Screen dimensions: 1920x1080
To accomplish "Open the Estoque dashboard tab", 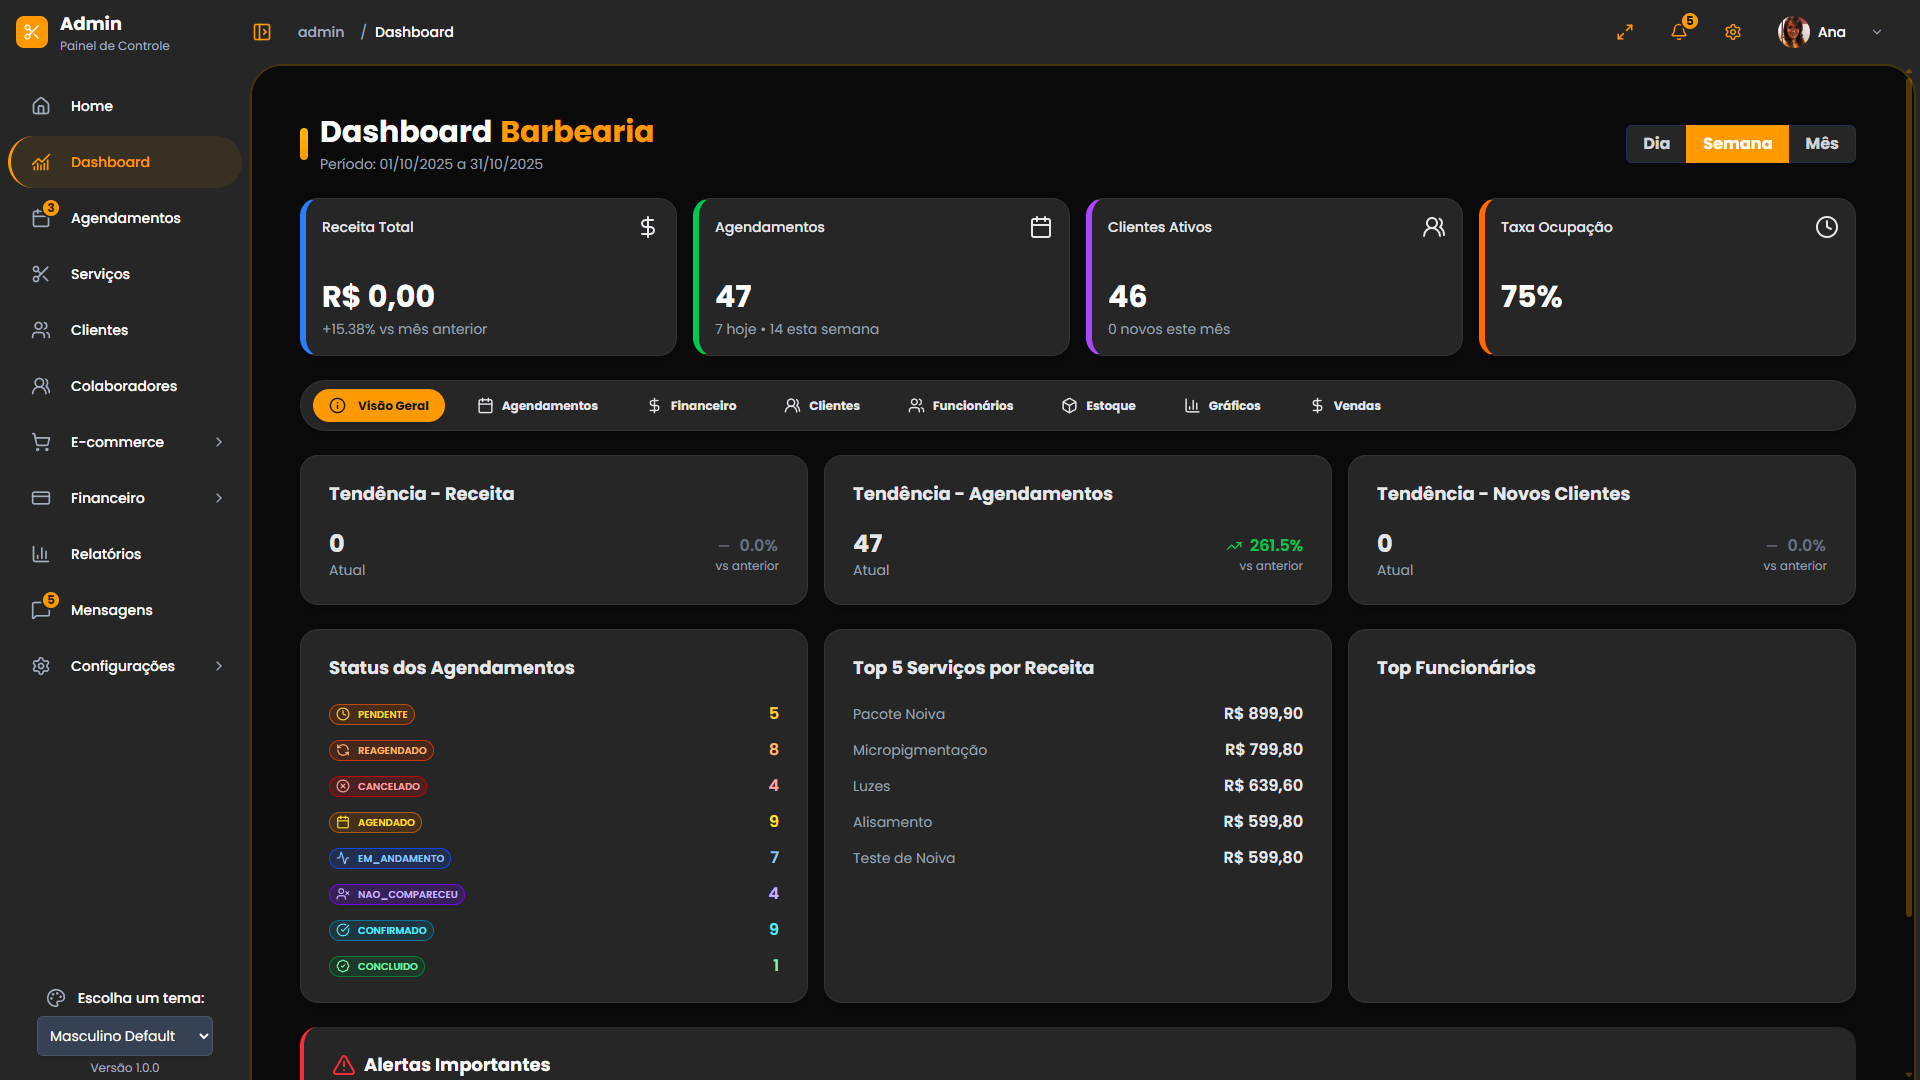I will [1098, 406].
